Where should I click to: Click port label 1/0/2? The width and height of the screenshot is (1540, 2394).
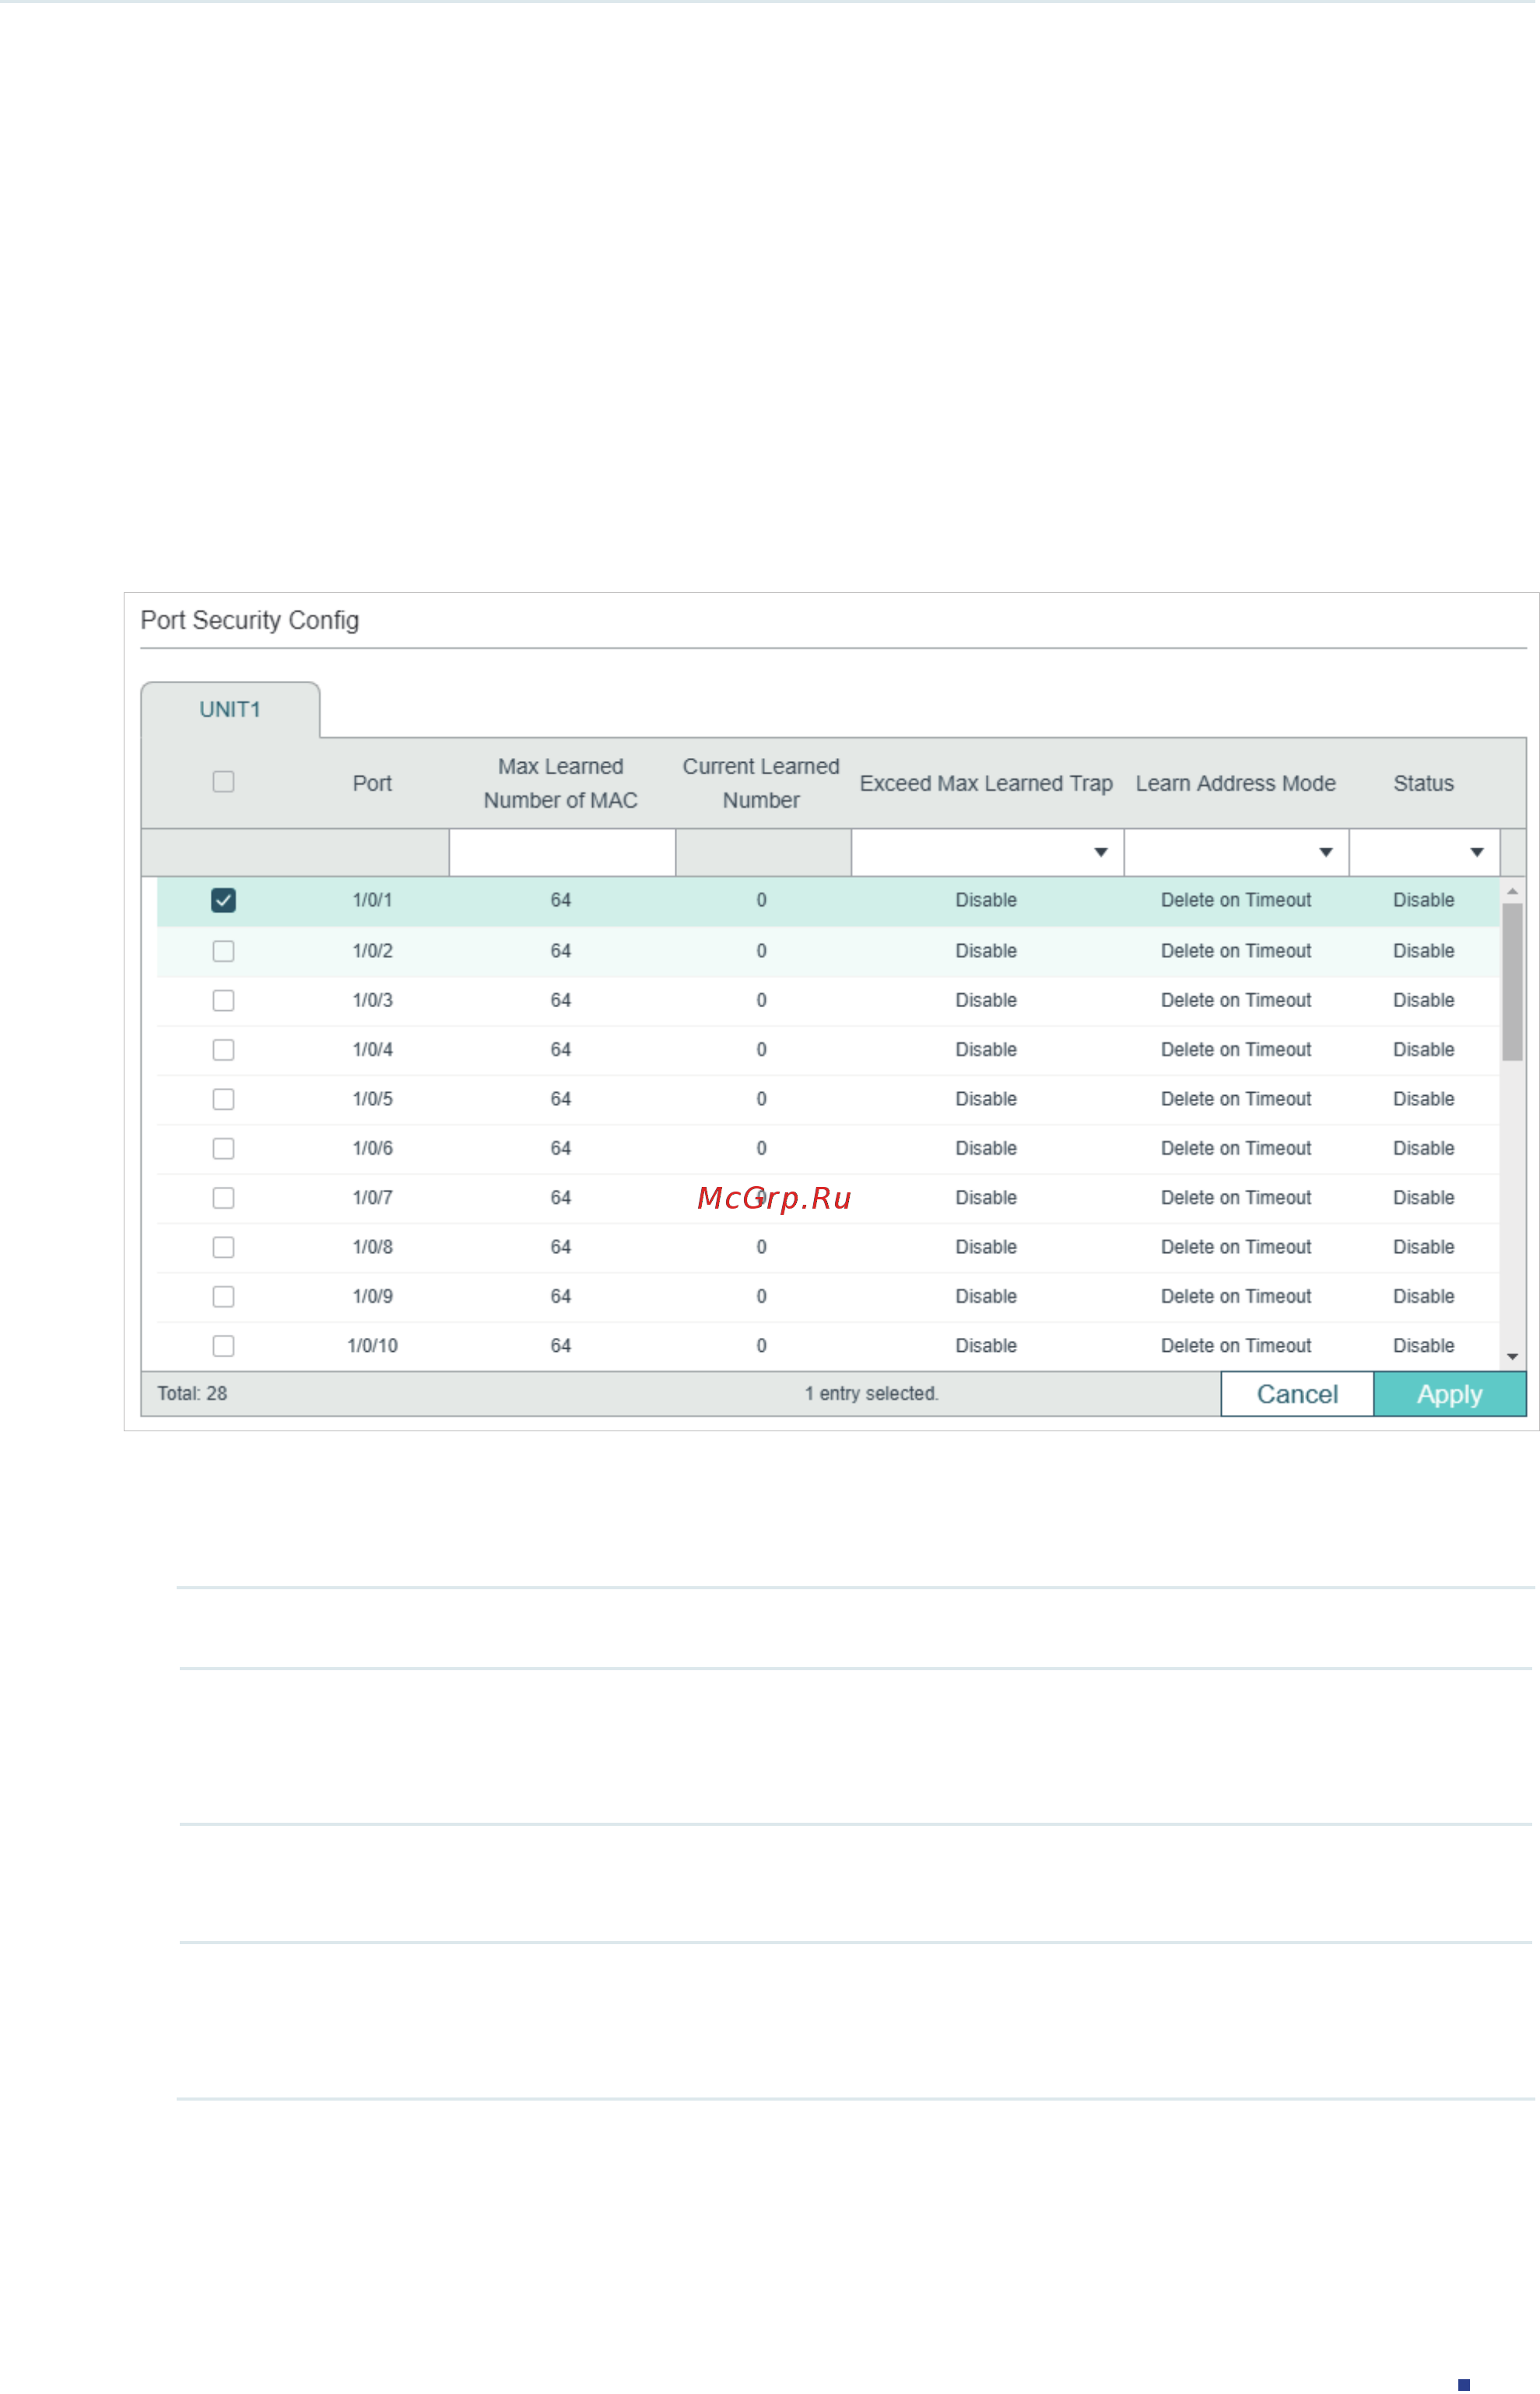[x=372, y=951]
